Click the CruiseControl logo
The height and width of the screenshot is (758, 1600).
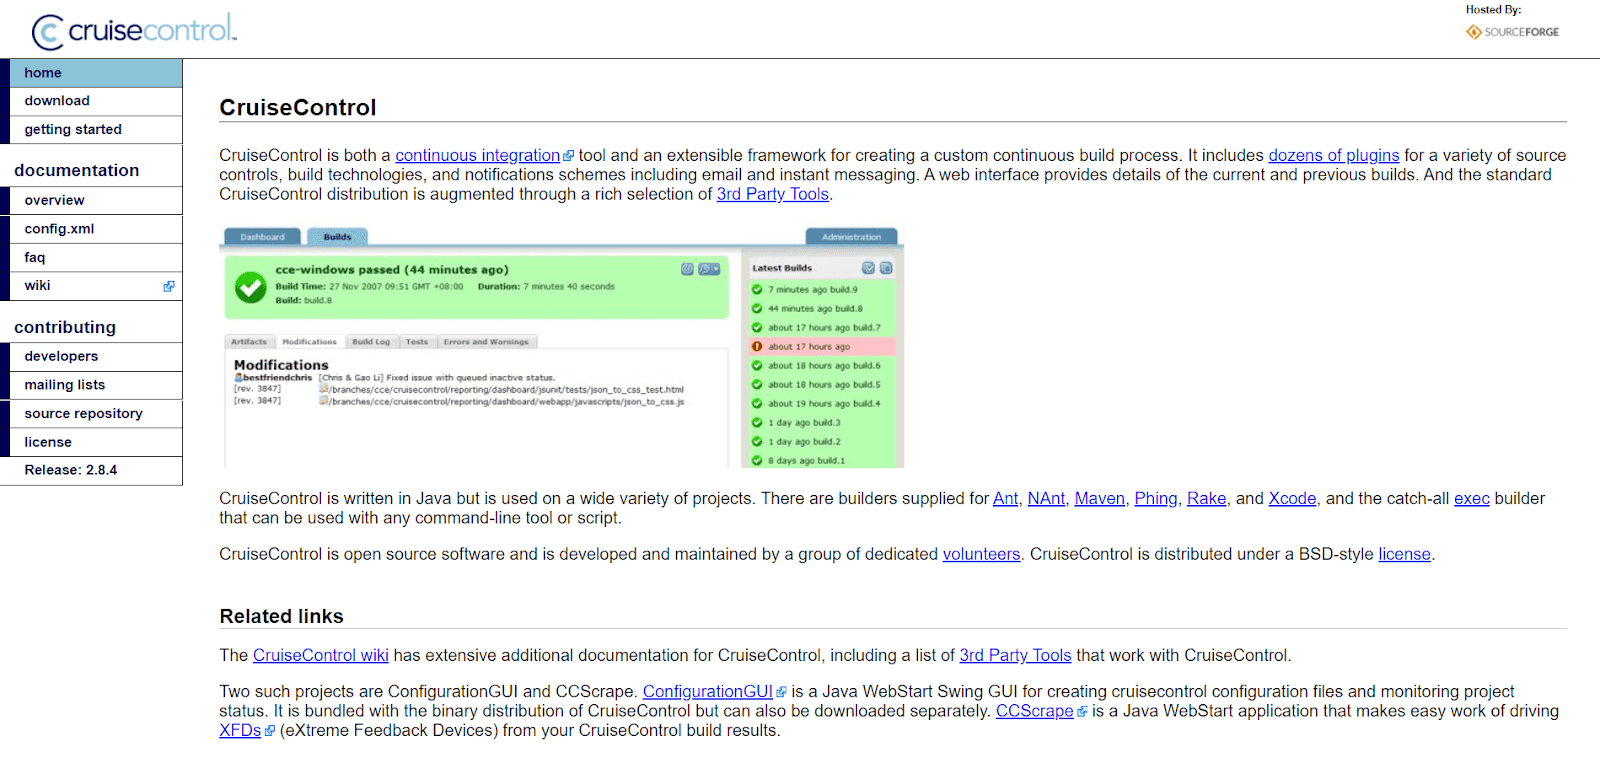point(134,31)
